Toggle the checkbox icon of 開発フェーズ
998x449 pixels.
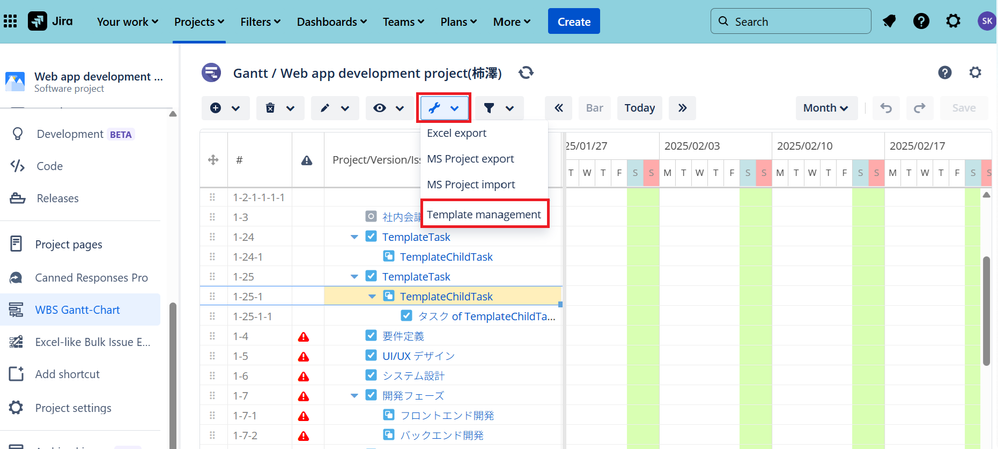(x=371, y=396)
